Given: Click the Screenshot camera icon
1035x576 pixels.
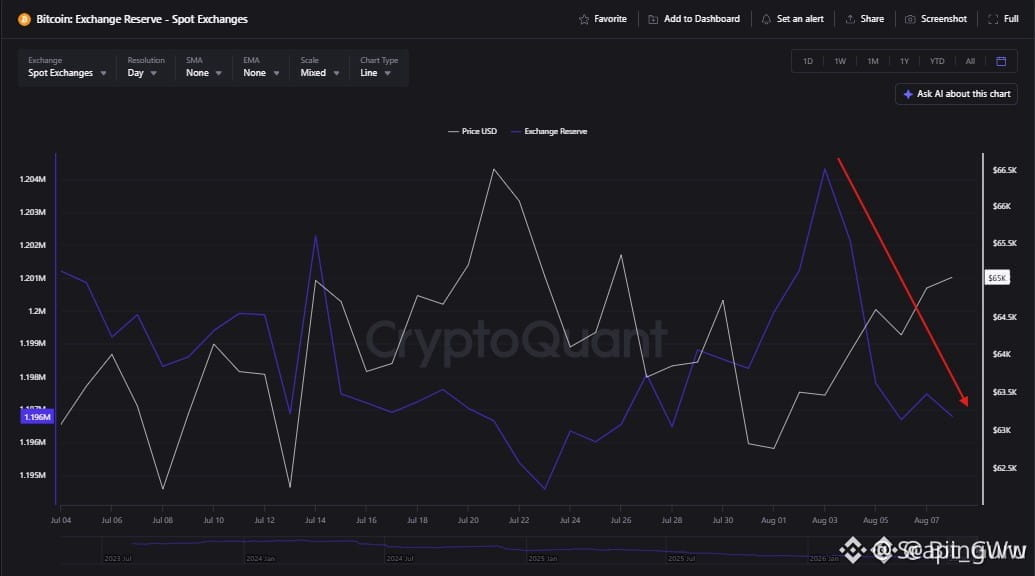Looking at the screenshot, I should tap(910, 19).
